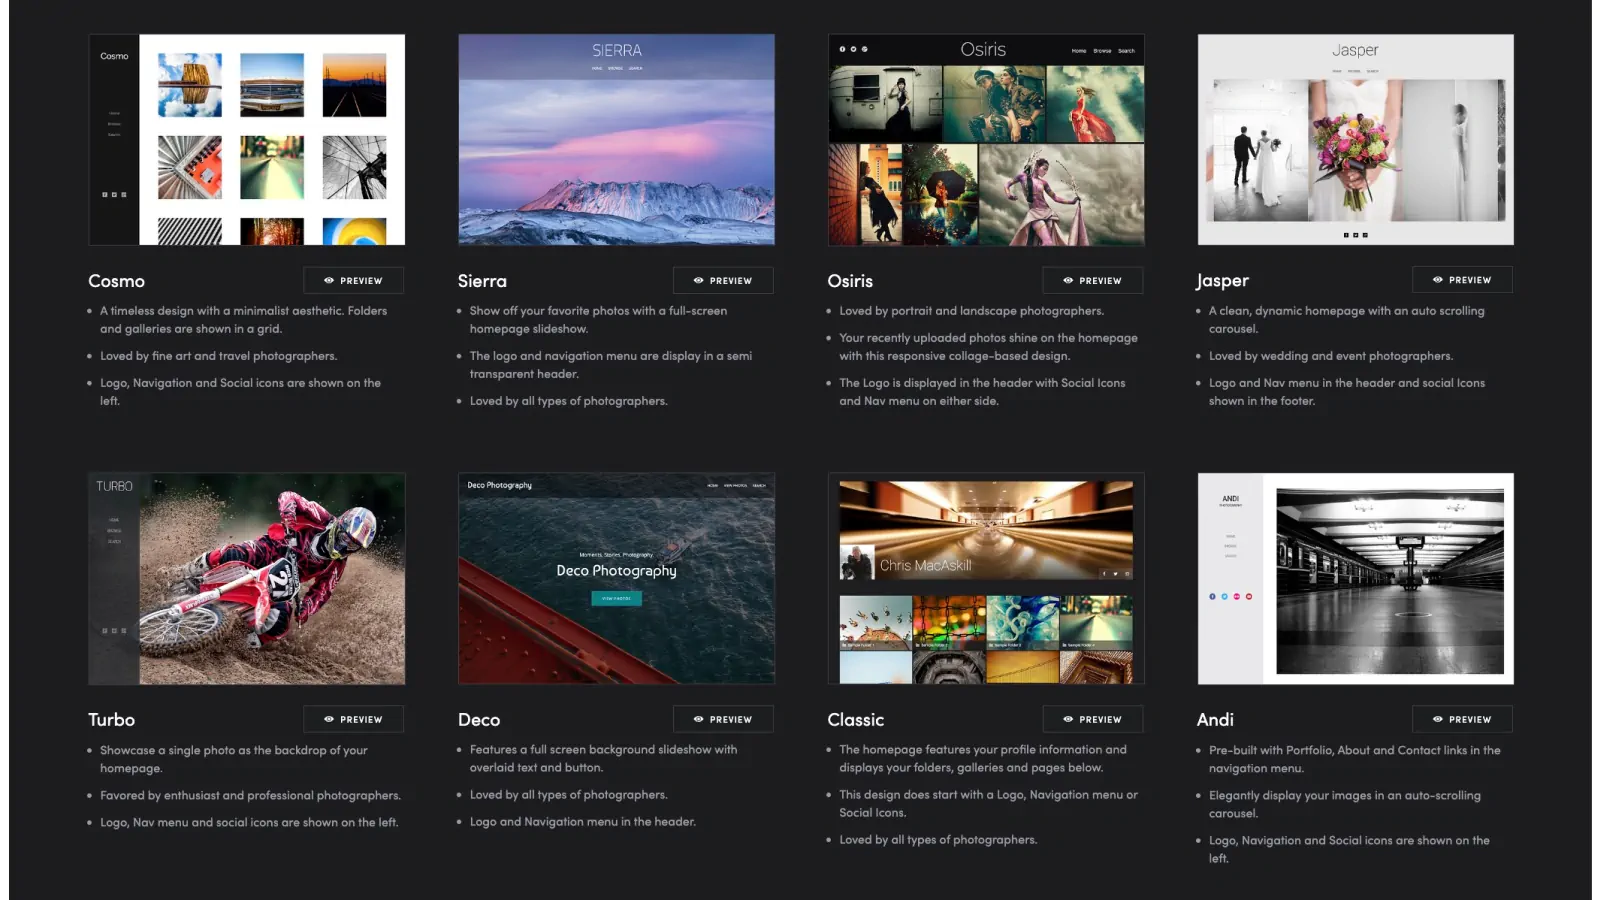Click social icons in Andi thumbnail sidebar
The height and width of the screenshot is (900, 1600).
coord(1230,596)
